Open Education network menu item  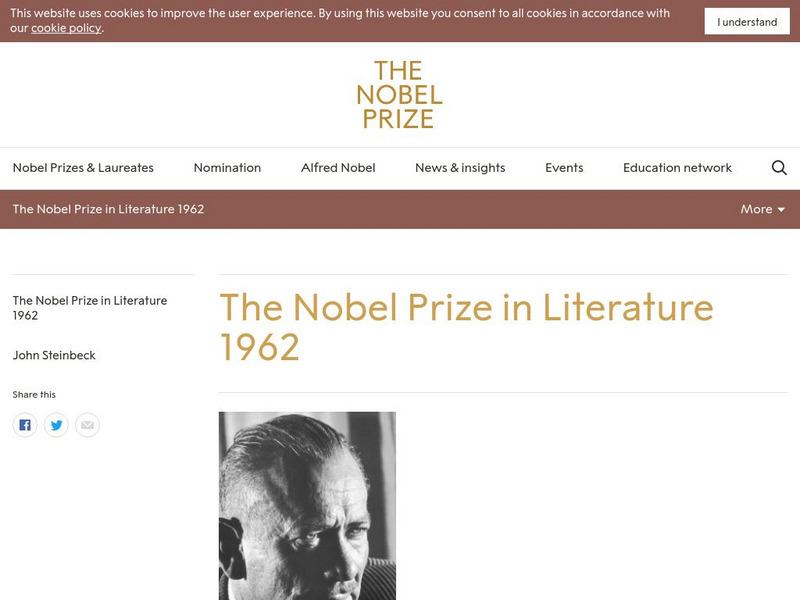click(677, 168)
